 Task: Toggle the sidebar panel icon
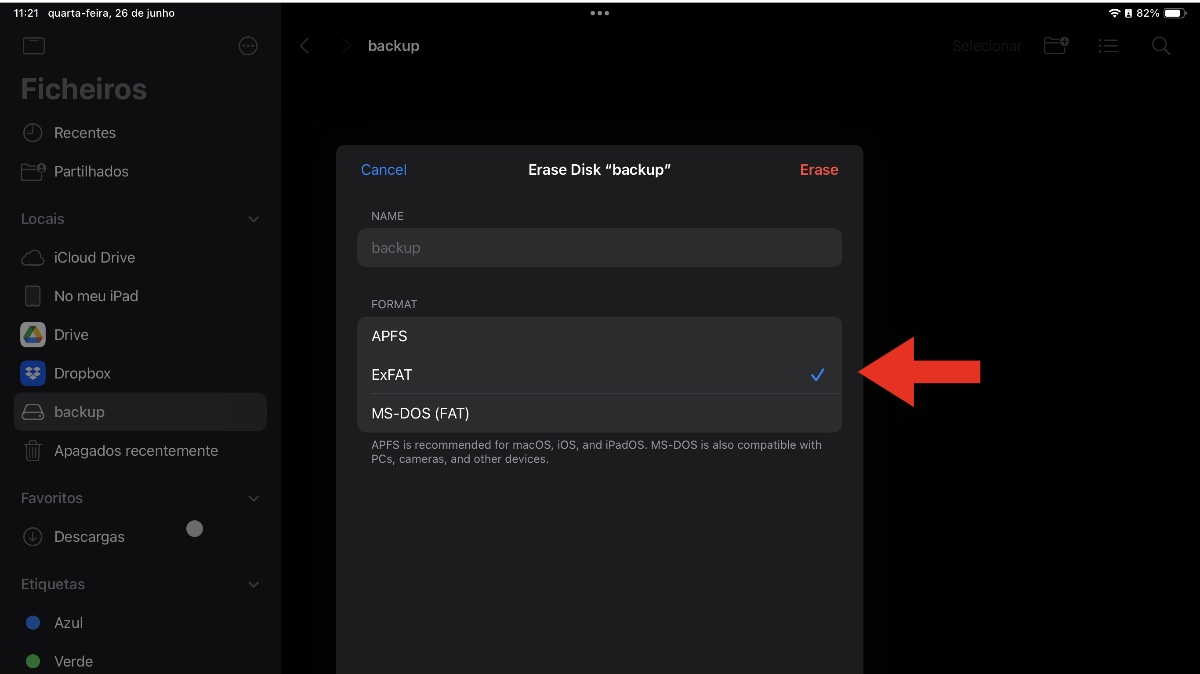(34, 46)
